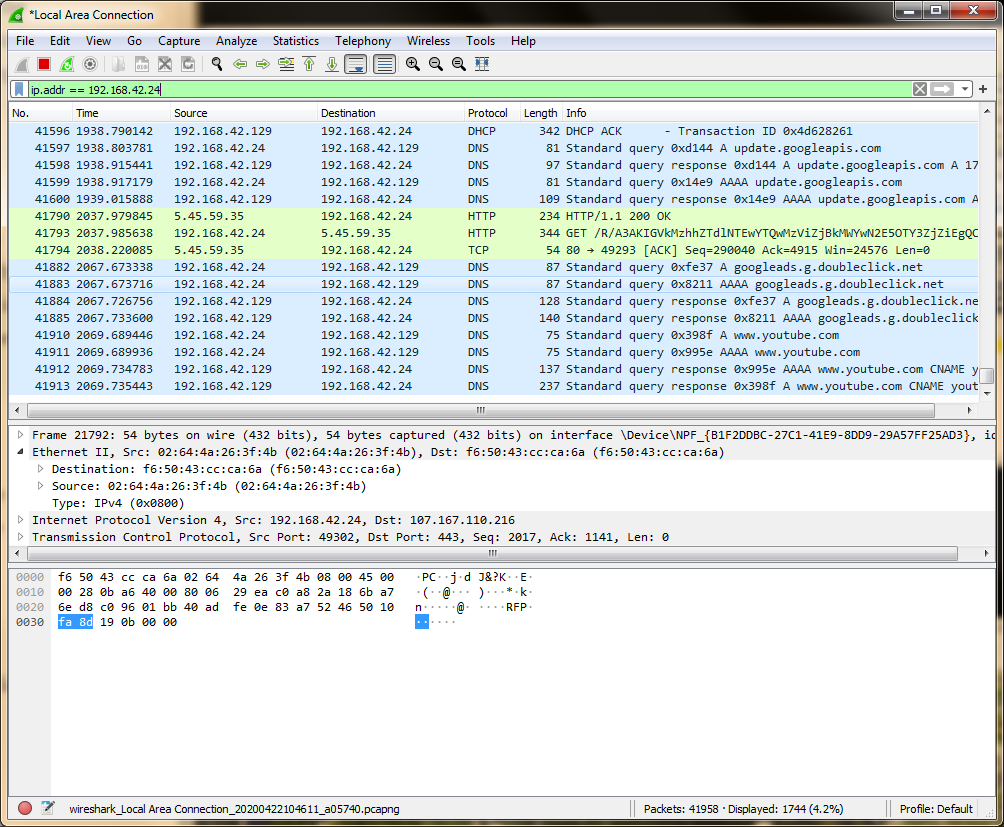Sort by Destination column header
Viewport: 1004px width, 827px height.
391,113
